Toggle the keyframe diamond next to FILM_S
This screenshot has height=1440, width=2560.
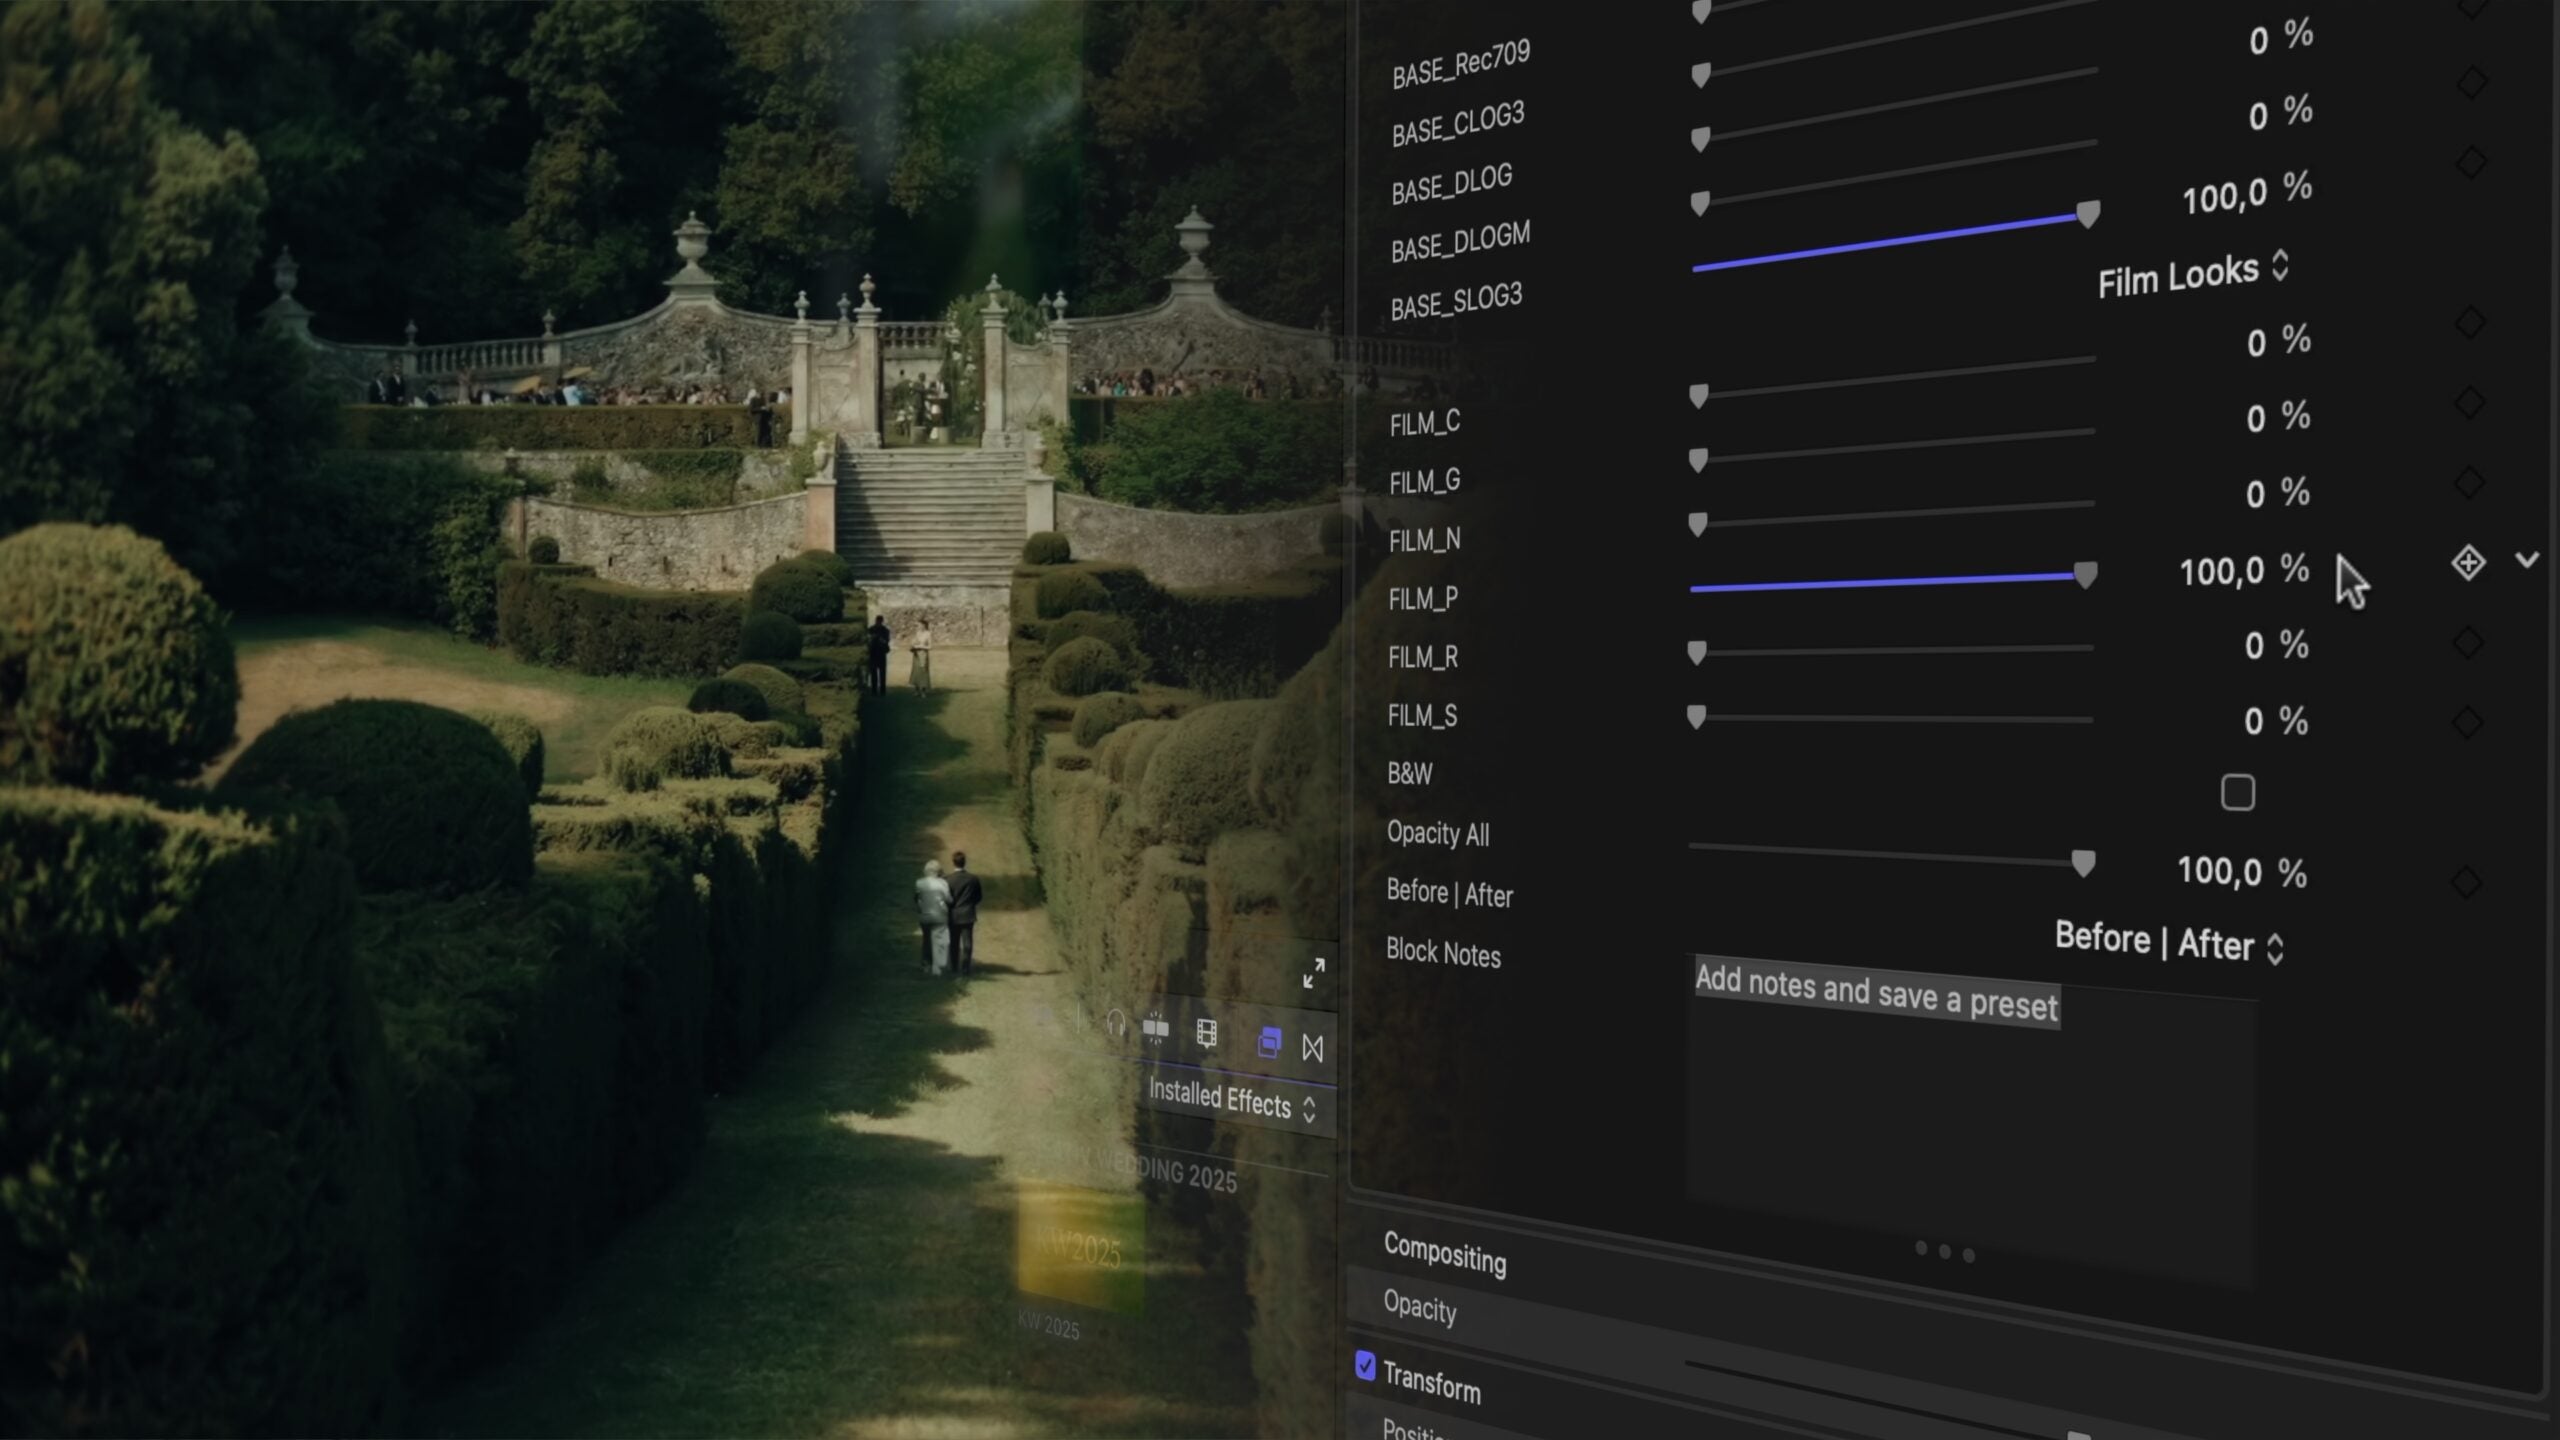2466,719
